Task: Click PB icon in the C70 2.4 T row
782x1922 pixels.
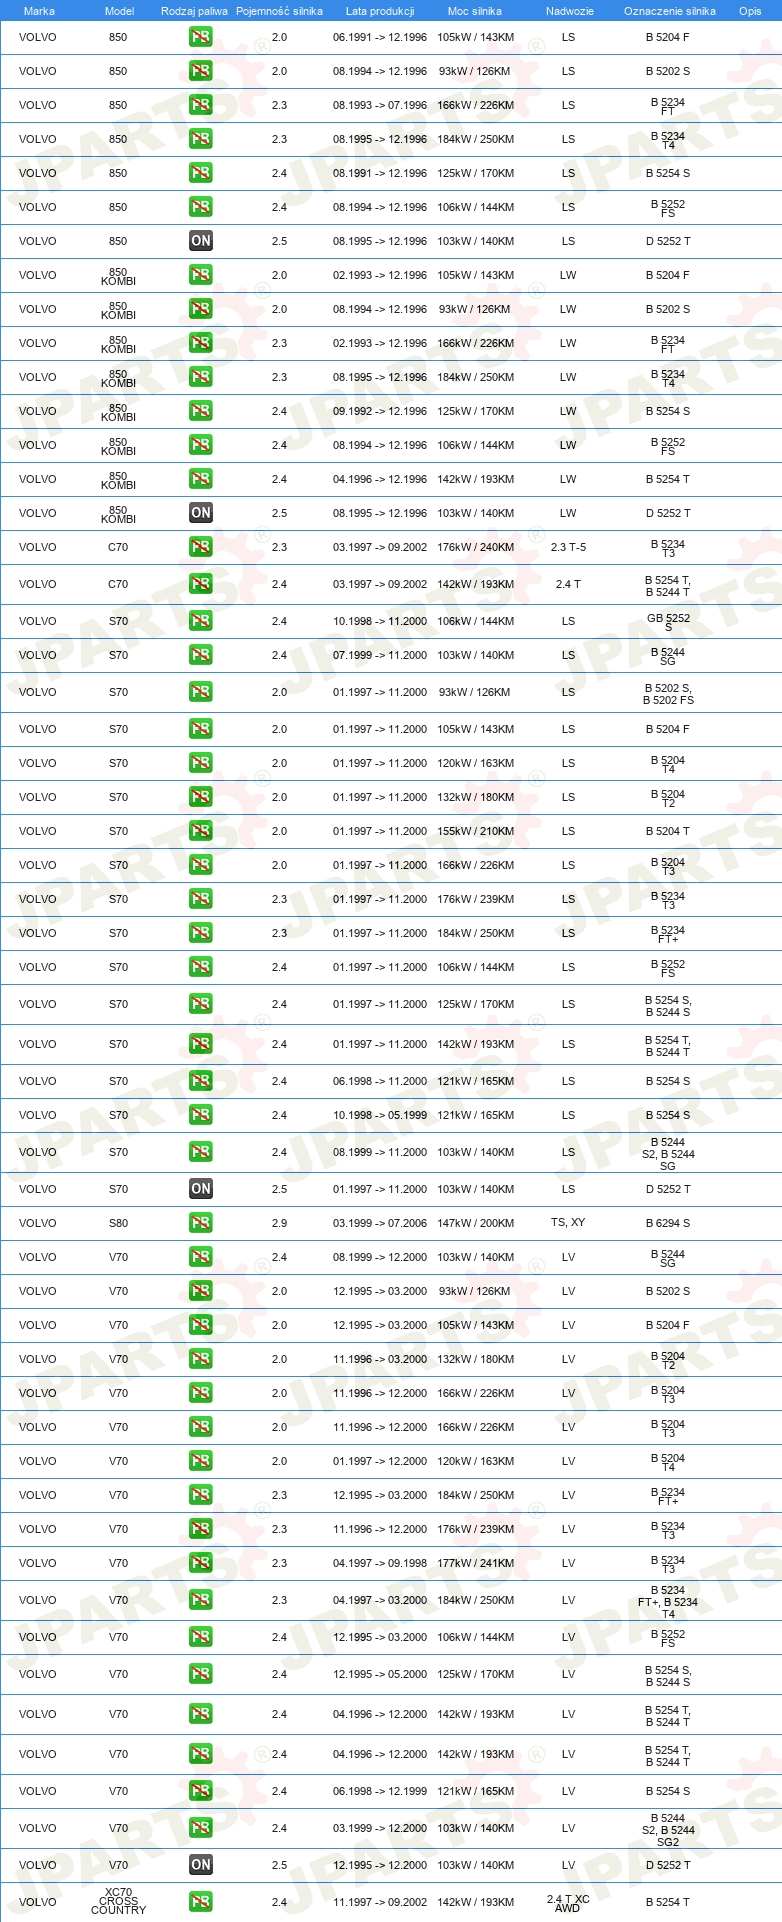Action: tap(201, 584)
